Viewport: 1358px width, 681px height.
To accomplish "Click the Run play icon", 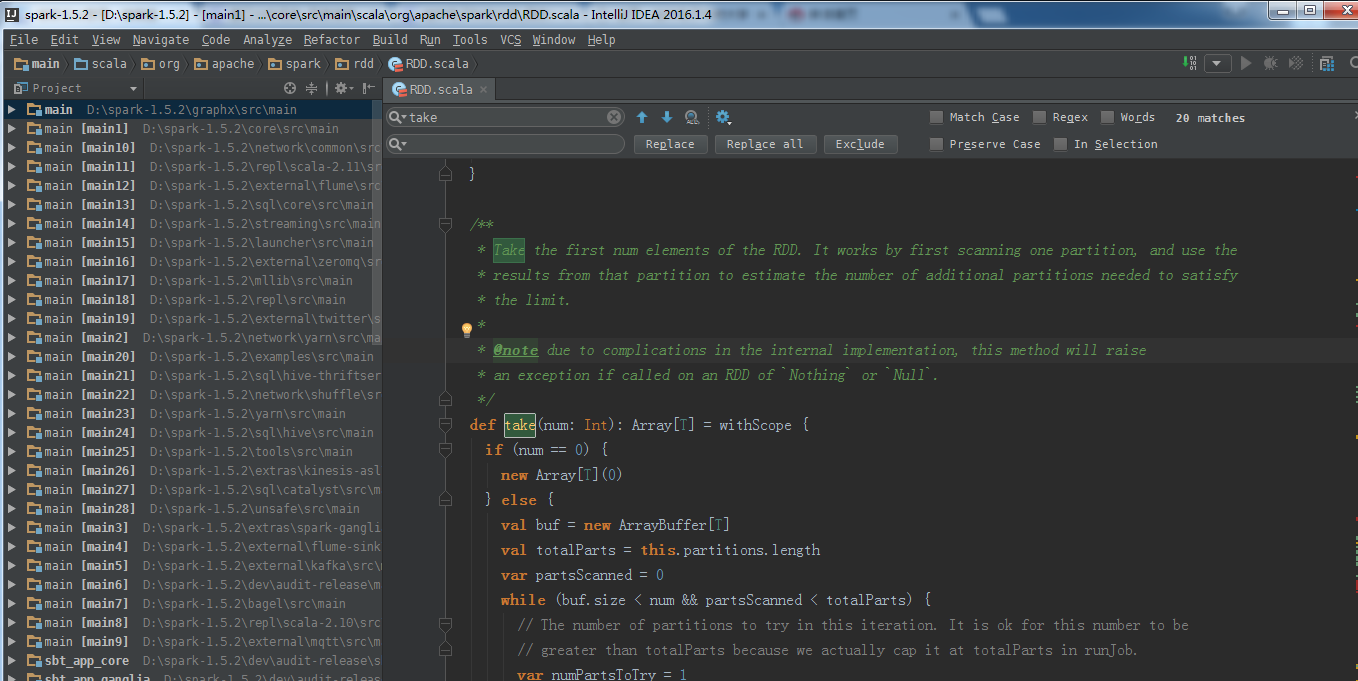I will (x=1246, y=63).
